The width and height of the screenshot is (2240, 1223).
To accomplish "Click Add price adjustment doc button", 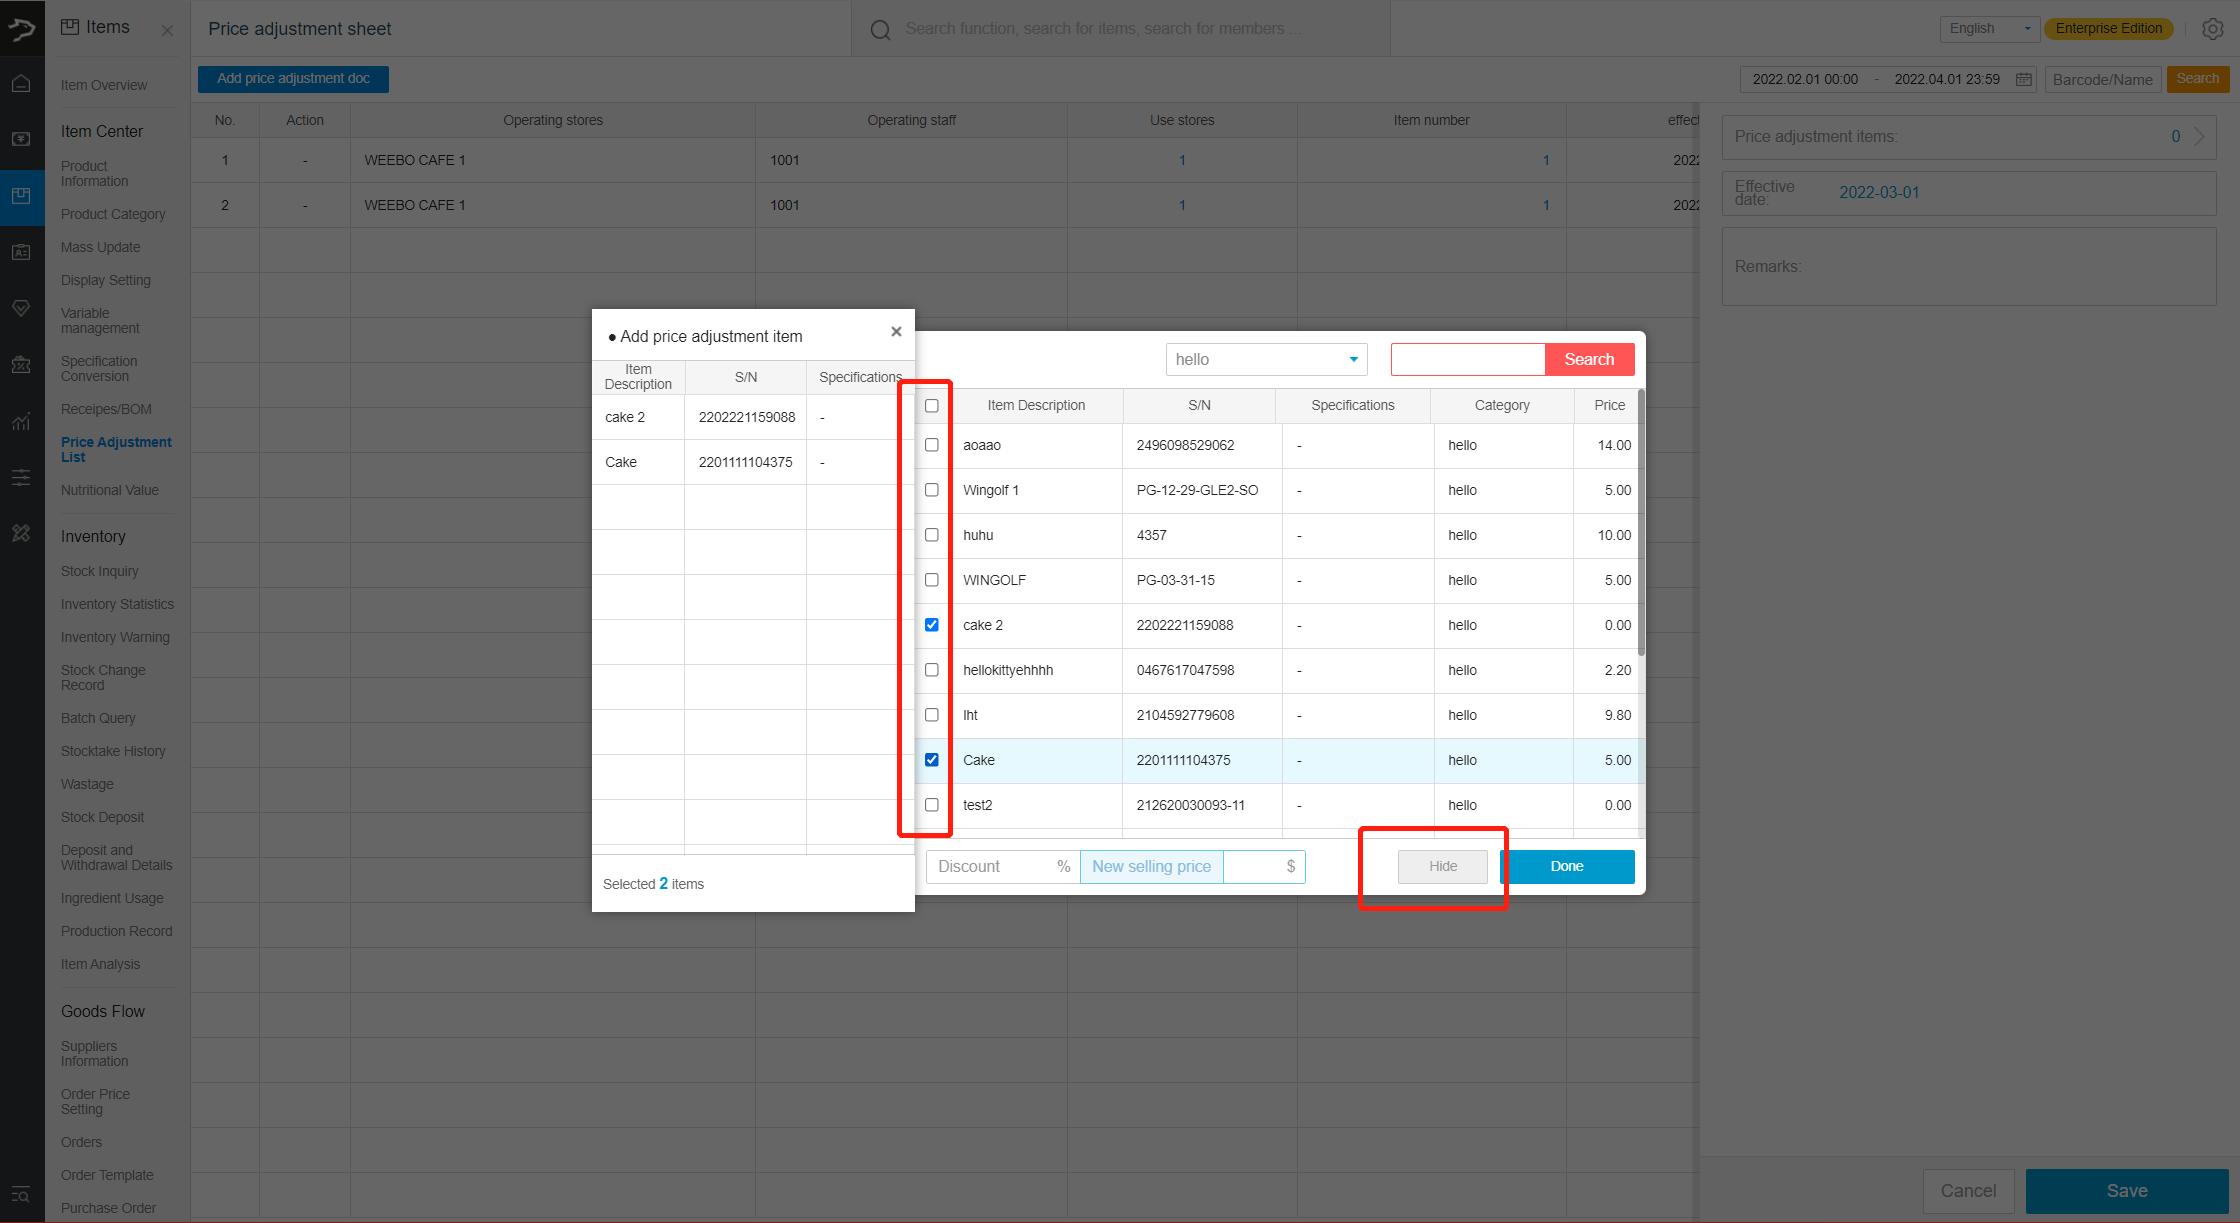I will click(293, 79).
